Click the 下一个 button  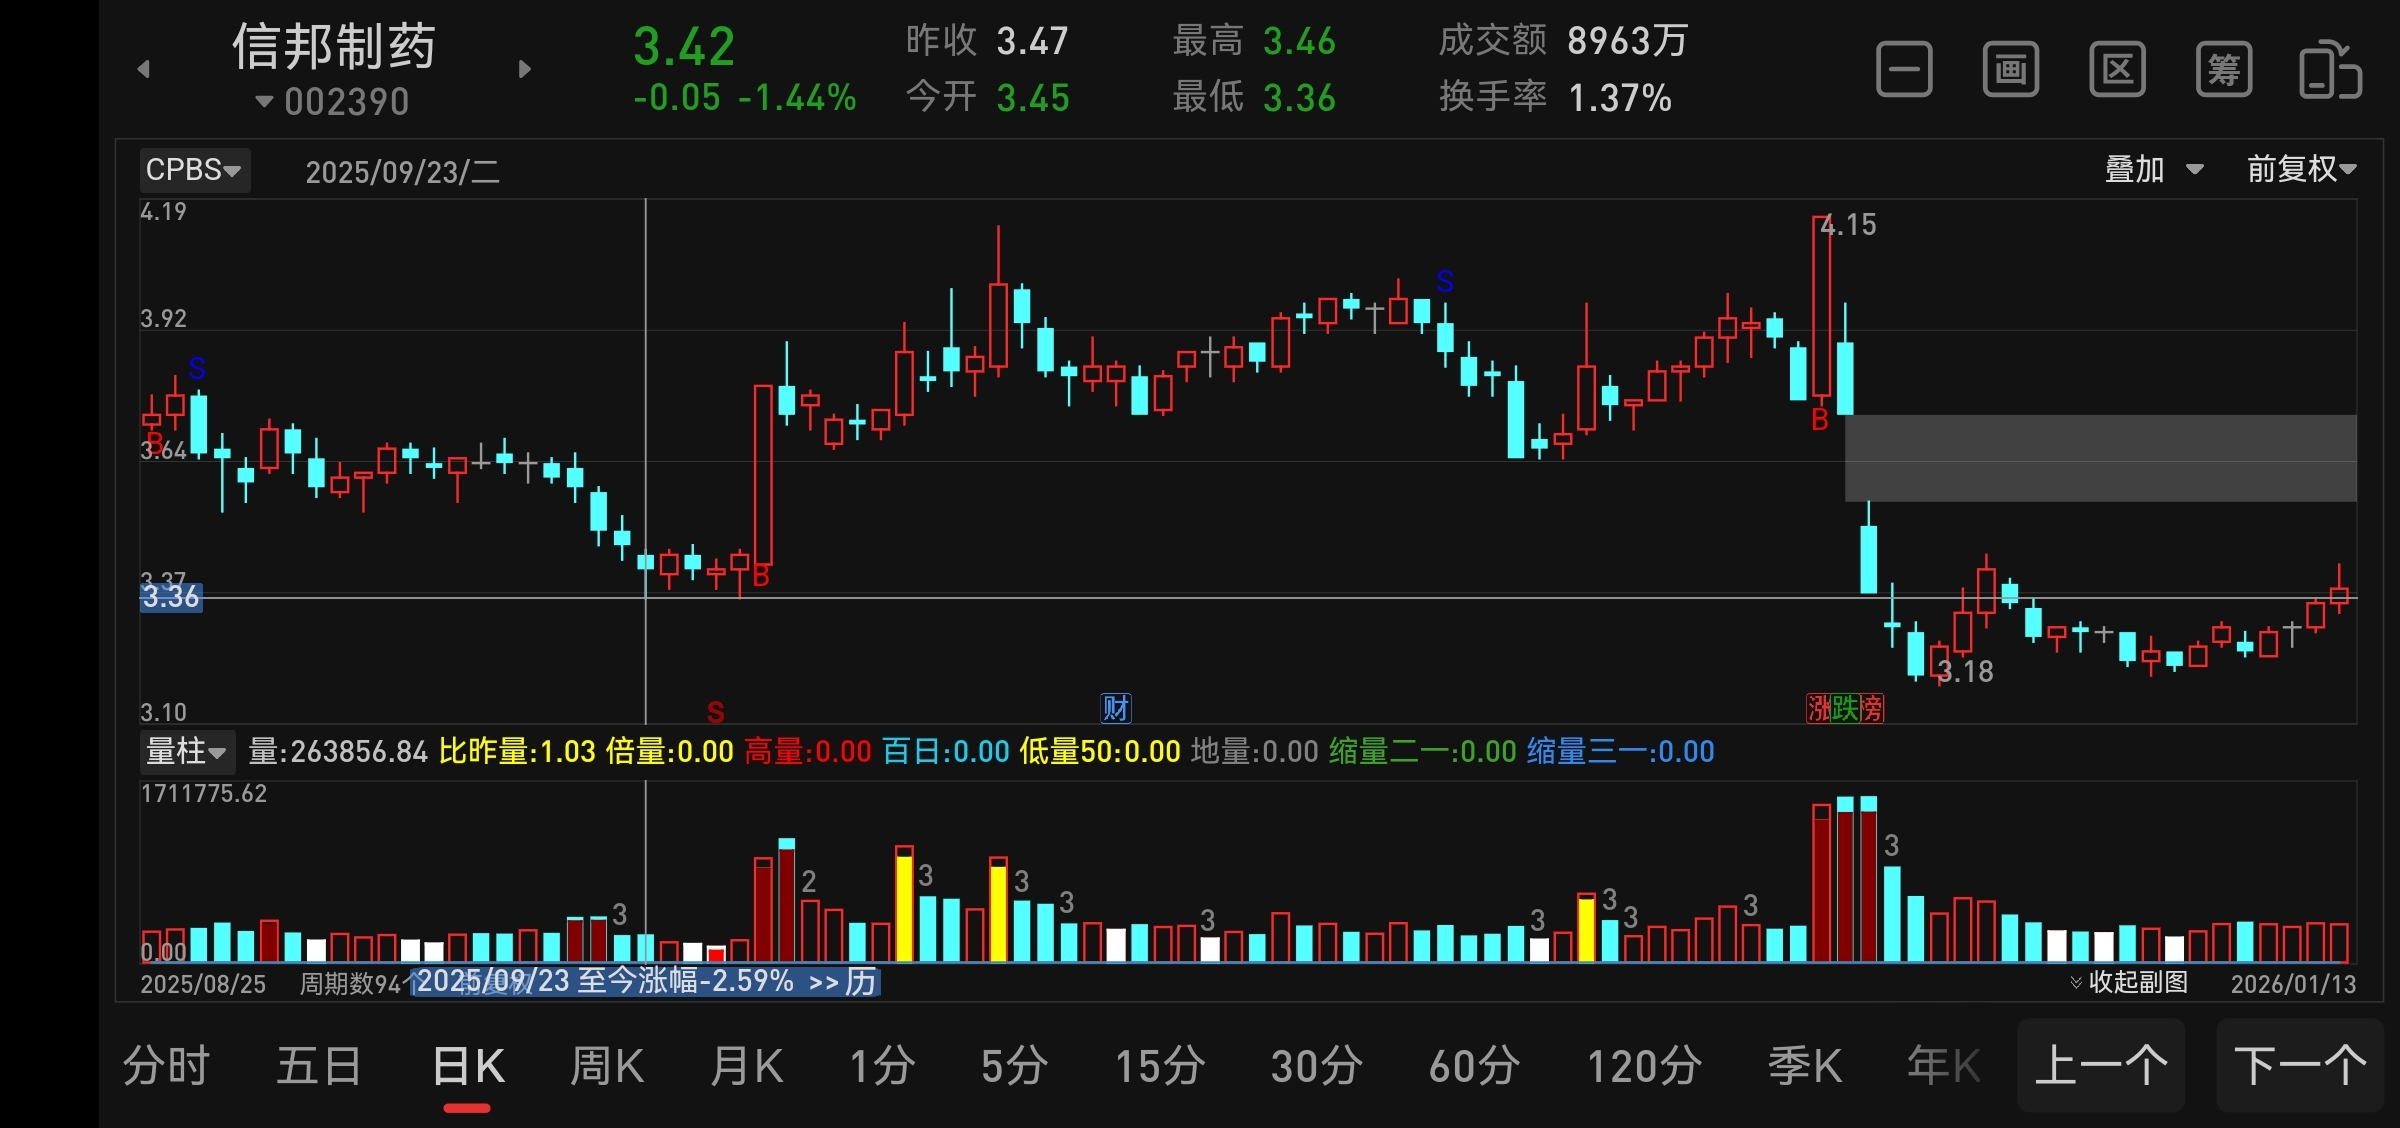(x=2300, y=1066)
